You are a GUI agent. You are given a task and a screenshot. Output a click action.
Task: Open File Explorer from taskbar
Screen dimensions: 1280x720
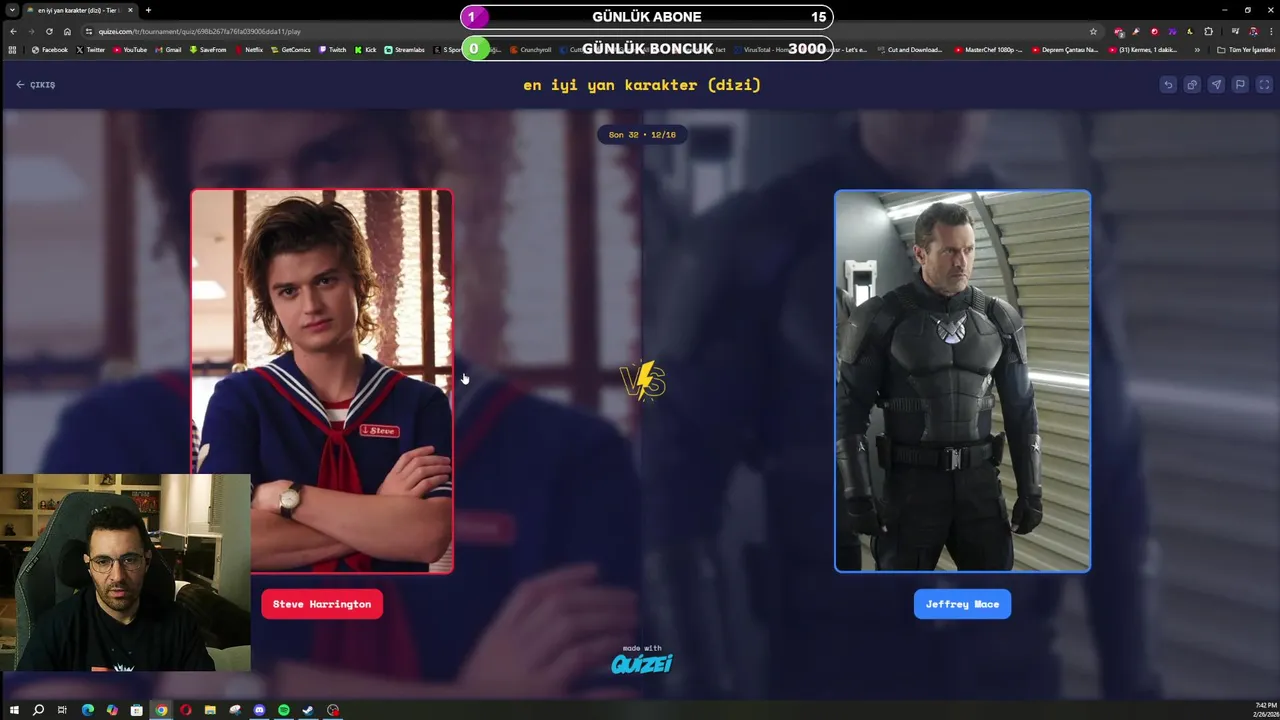click(x=210, y=710)
